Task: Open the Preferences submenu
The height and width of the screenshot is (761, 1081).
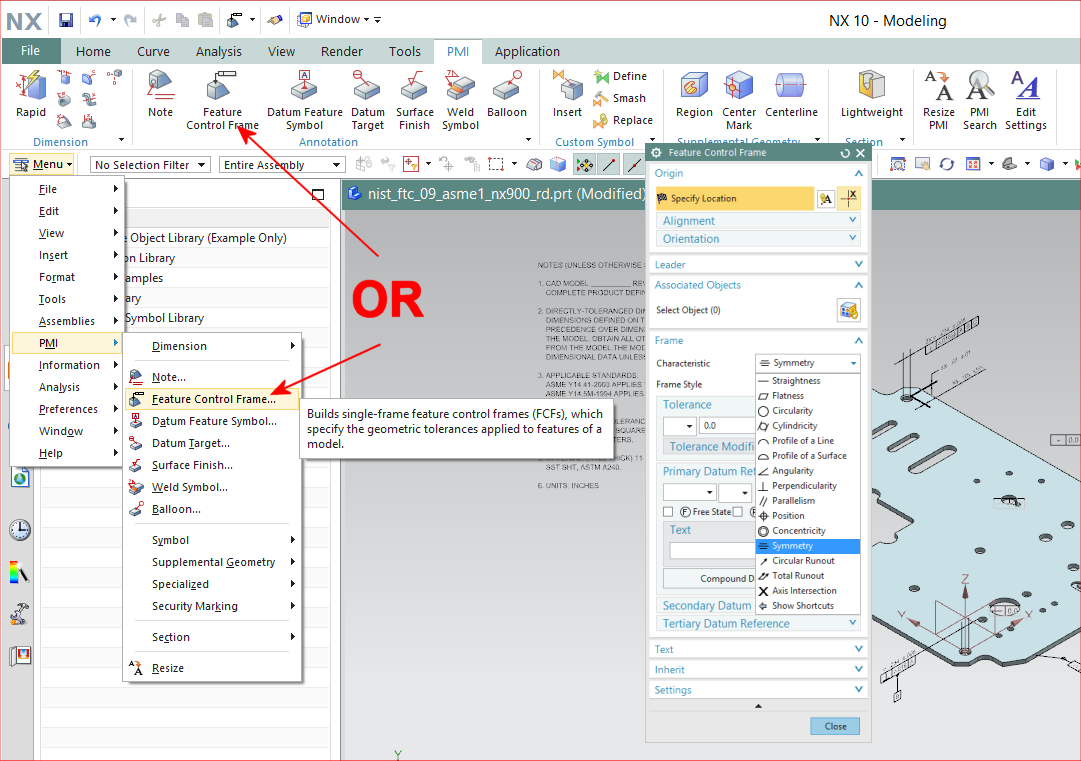Action: click(68, 409)
